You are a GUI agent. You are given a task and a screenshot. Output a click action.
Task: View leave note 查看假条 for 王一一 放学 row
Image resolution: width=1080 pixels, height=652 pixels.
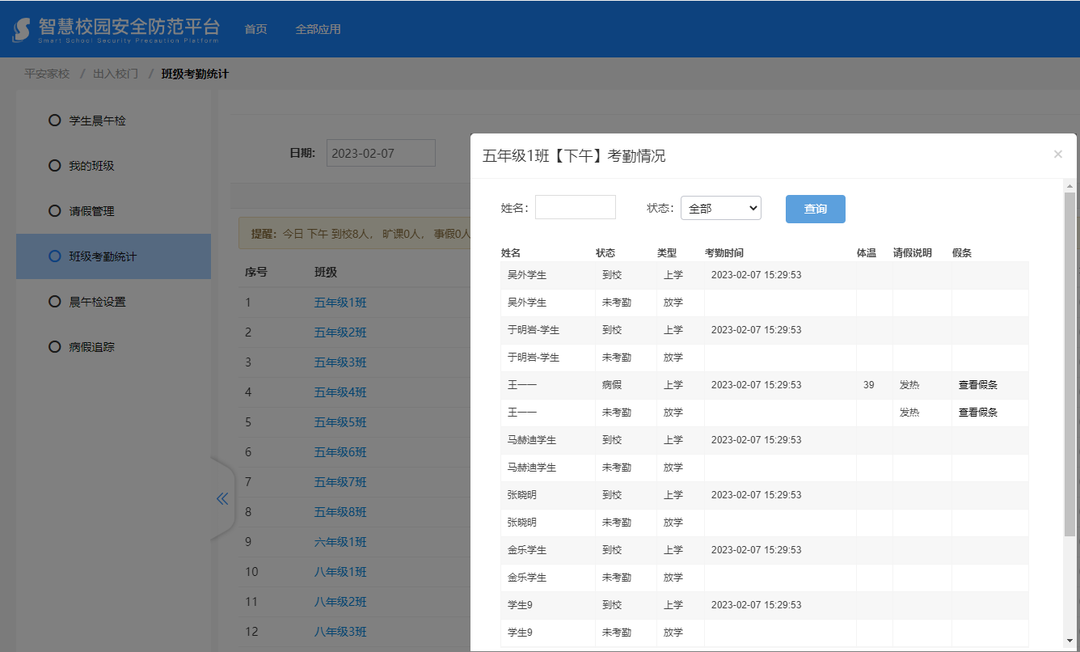click(977, 412)
